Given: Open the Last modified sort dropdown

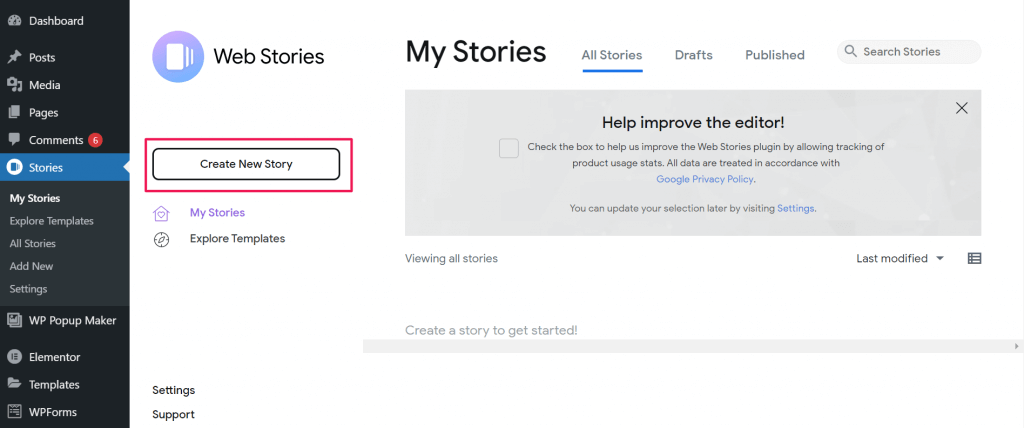Looking at the screenshot, I should click(901, 258).
